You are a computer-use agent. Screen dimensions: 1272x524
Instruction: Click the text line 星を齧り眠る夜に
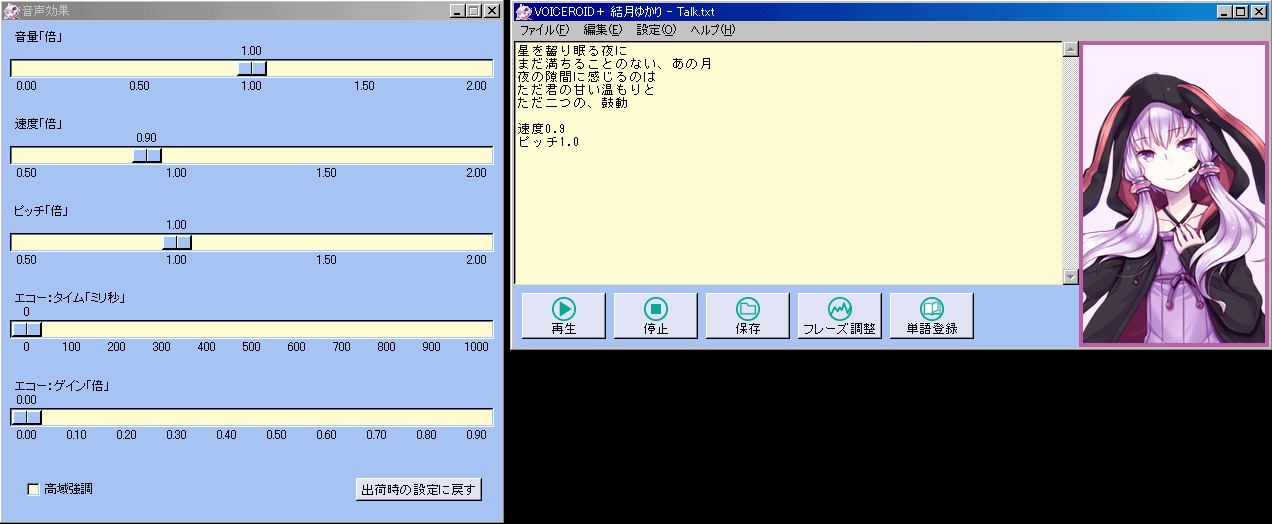tap(572, 51)
